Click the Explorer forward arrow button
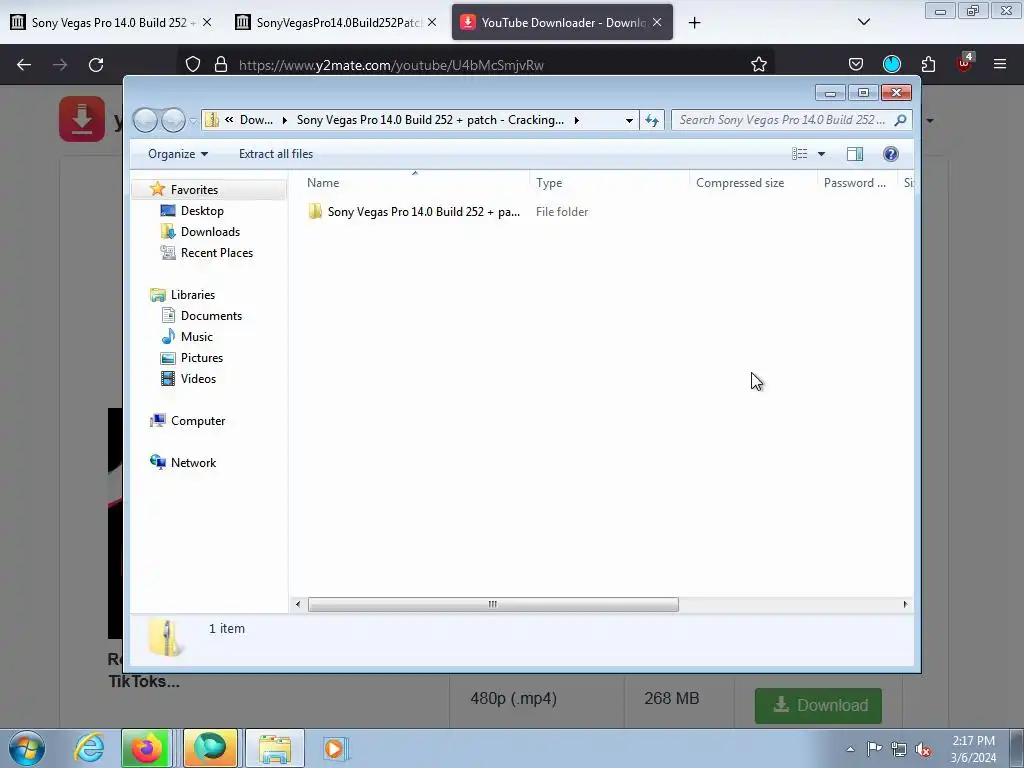1024x768 pixels. click(173, 120)
